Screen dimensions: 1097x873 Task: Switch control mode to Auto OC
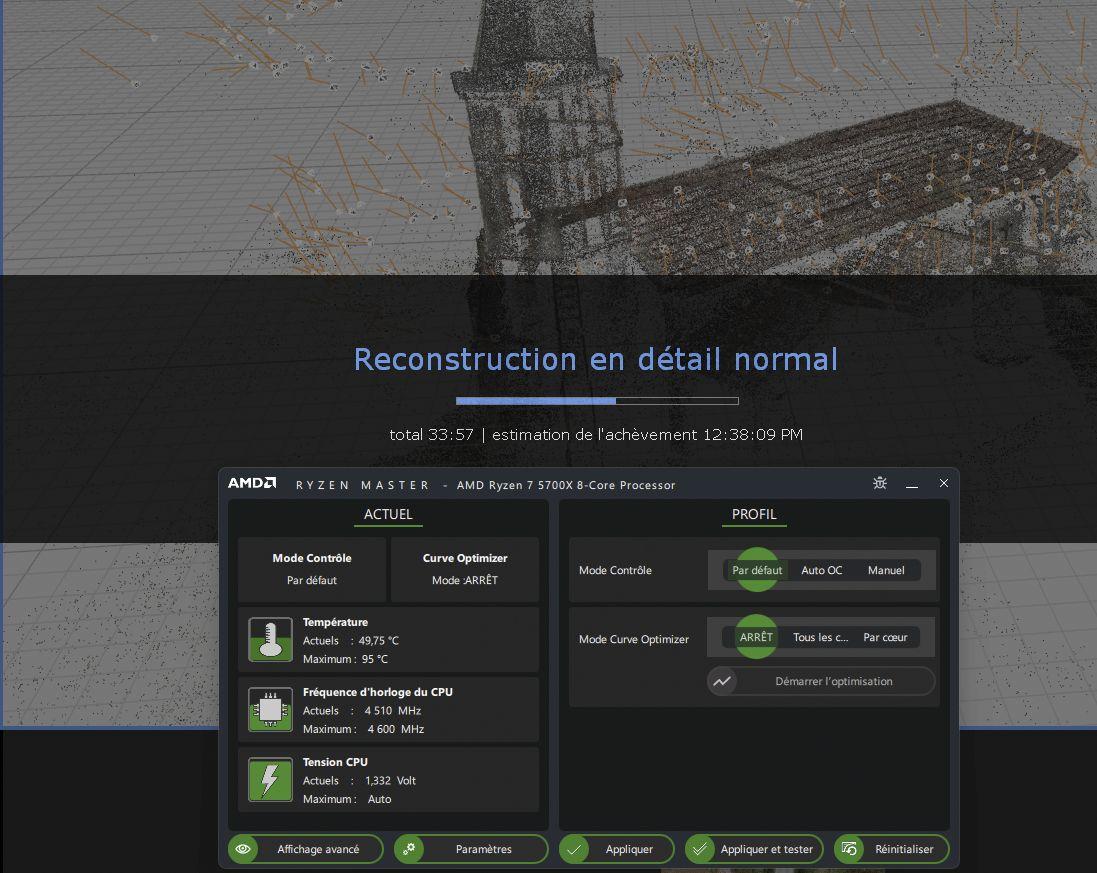(x=821, y=570)
